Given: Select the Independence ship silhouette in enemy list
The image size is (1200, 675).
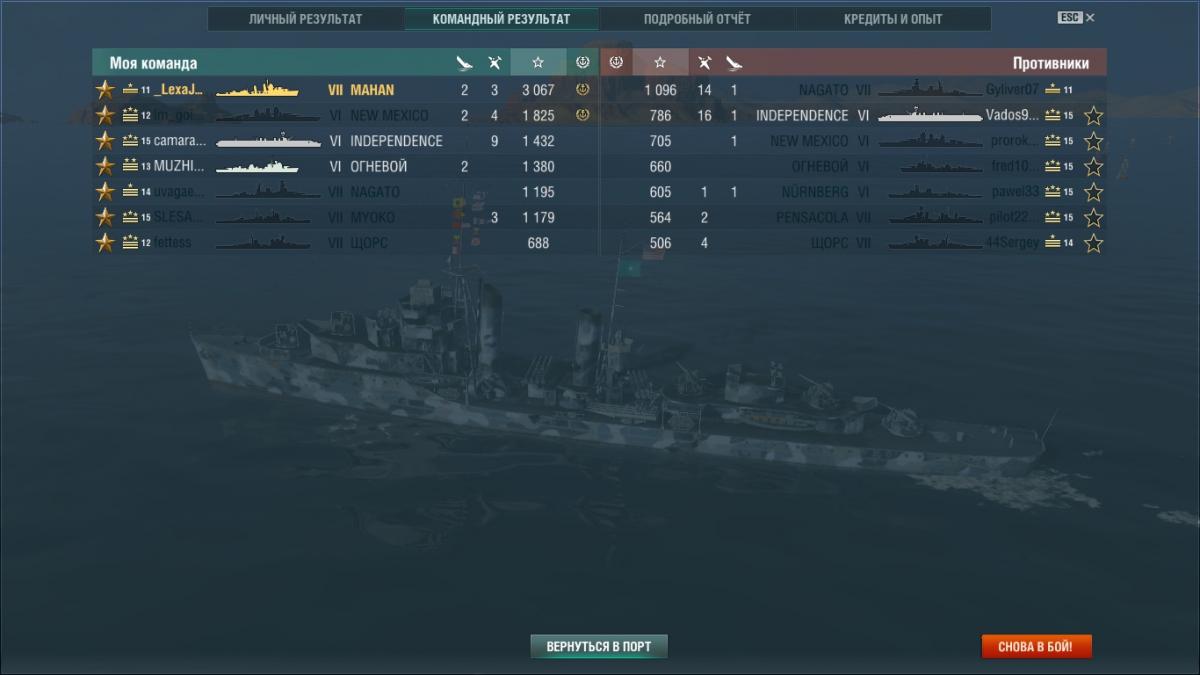Looking at the screenshot, I should coord(930,116).
